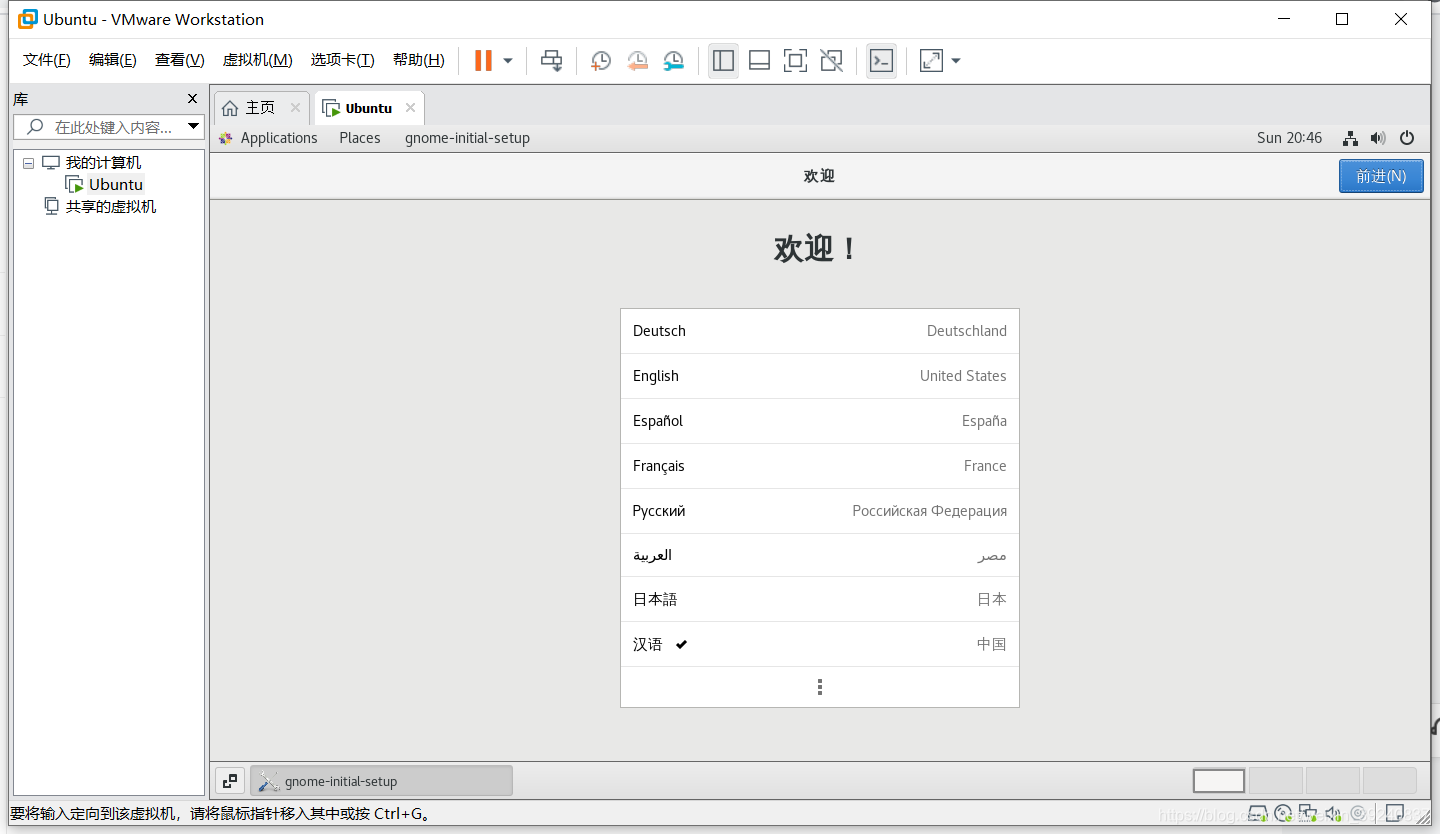Switch to the fourth workspace
The height and width of the screenshot is (834, 1440).
click(x=1390, y=781)
